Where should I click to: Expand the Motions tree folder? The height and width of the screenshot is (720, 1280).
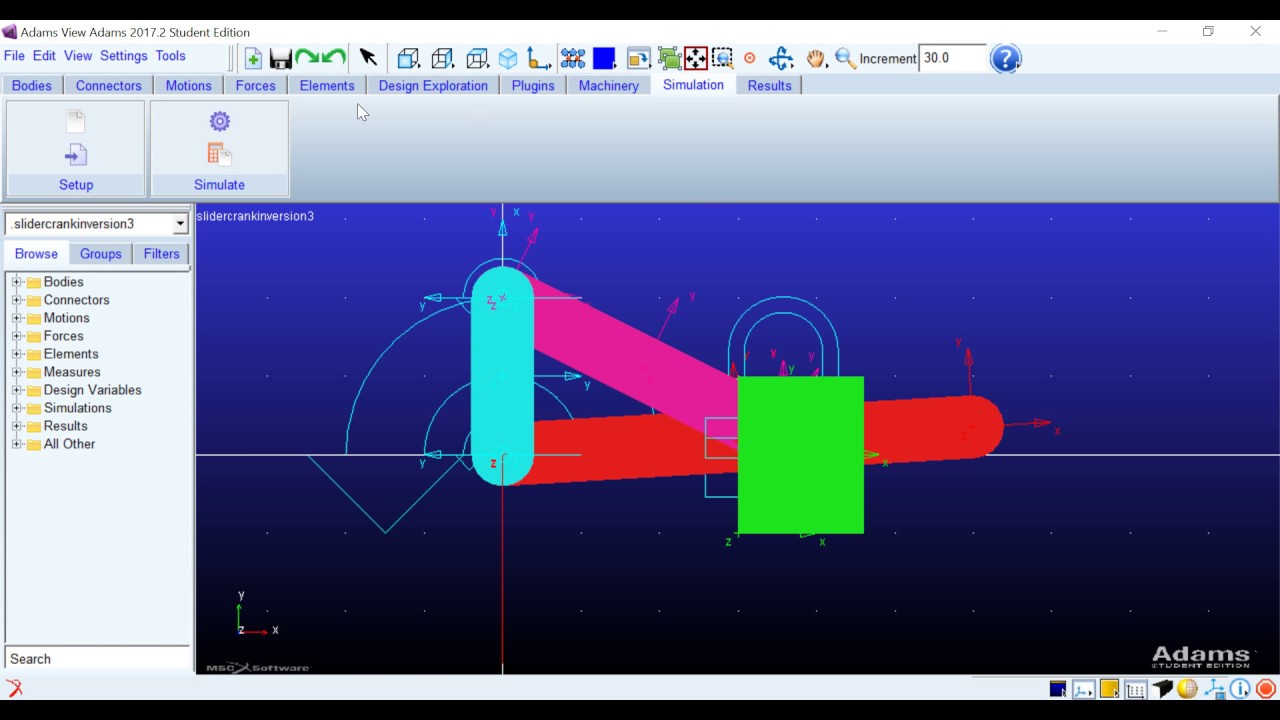point(16,318)
